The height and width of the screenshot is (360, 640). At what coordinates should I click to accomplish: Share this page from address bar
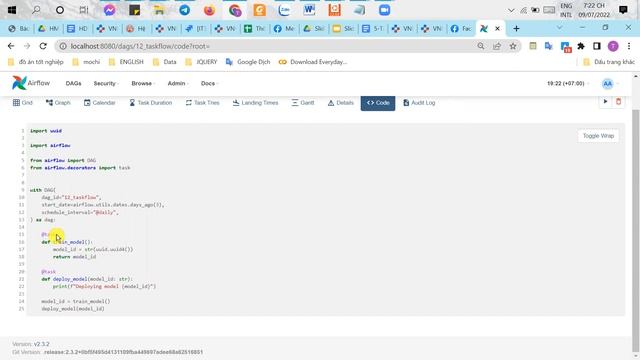(497, 46)
